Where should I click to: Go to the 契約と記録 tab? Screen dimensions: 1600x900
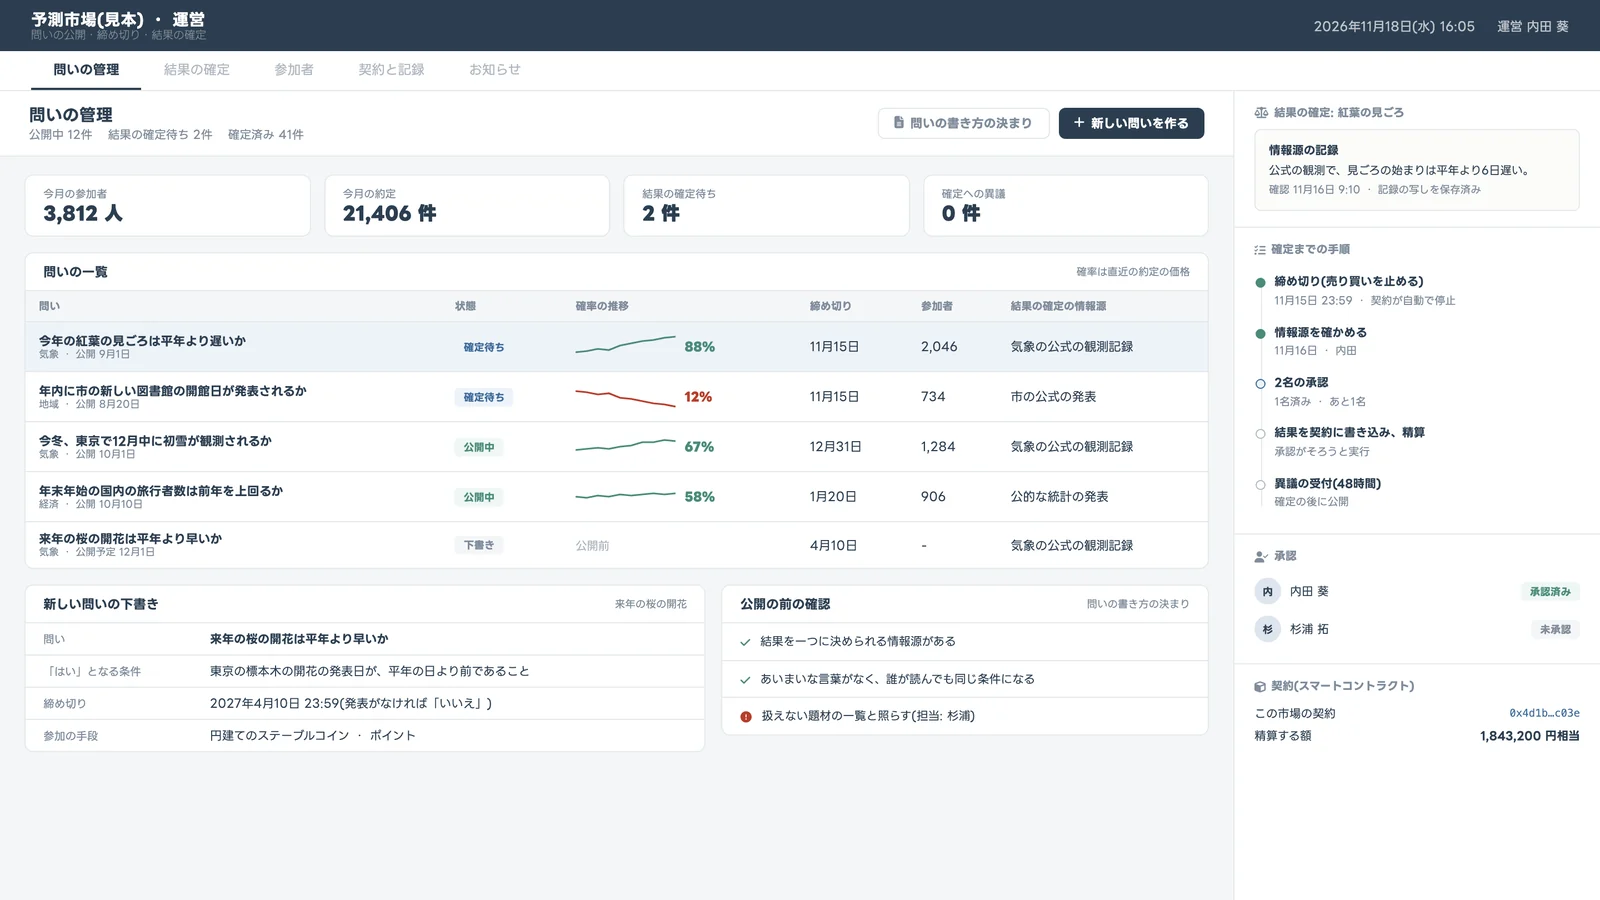(392, 70)
